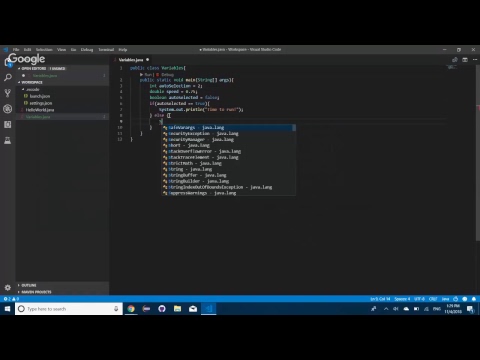
Task: Select the Variables.java editor tab
Action: click(131, 60)
